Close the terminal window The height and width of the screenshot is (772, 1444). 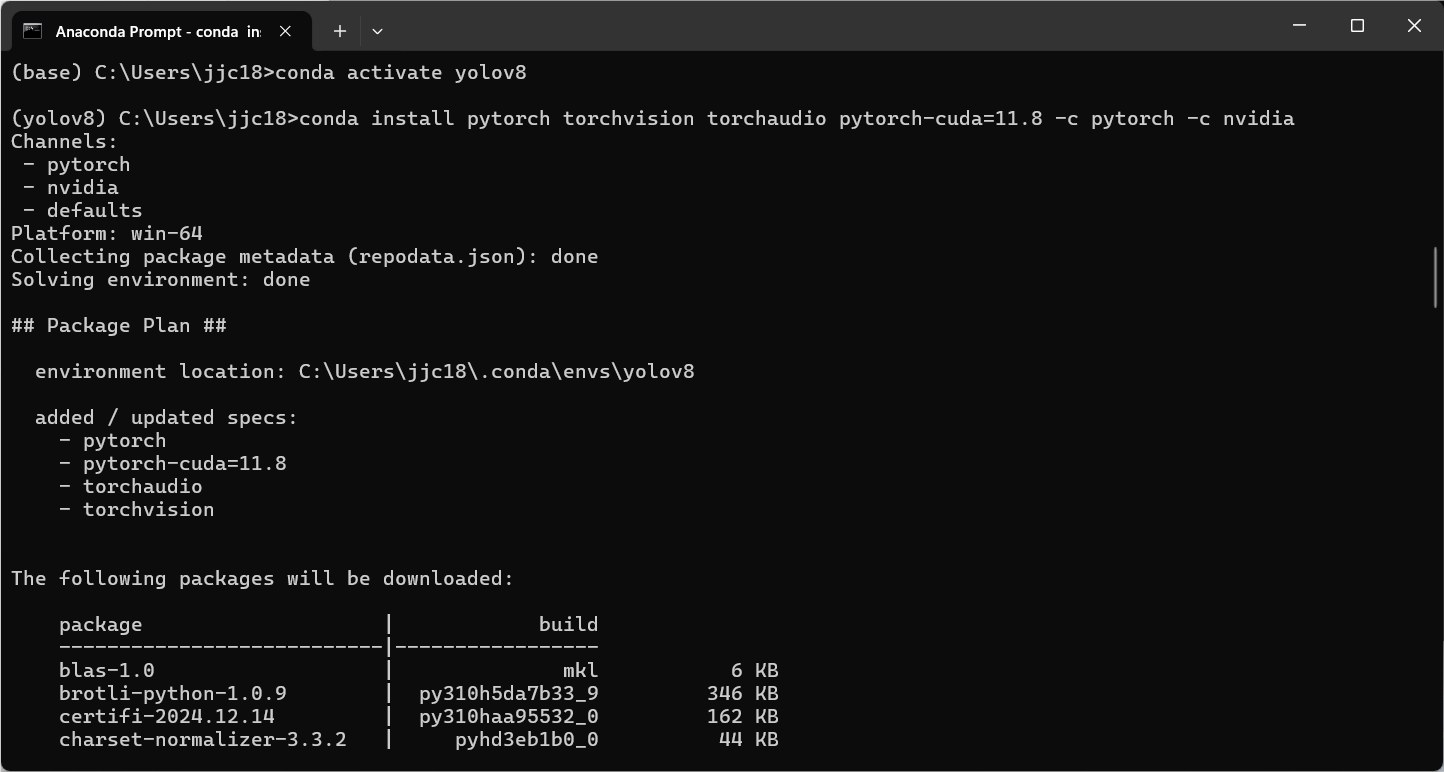[1414, 26]
